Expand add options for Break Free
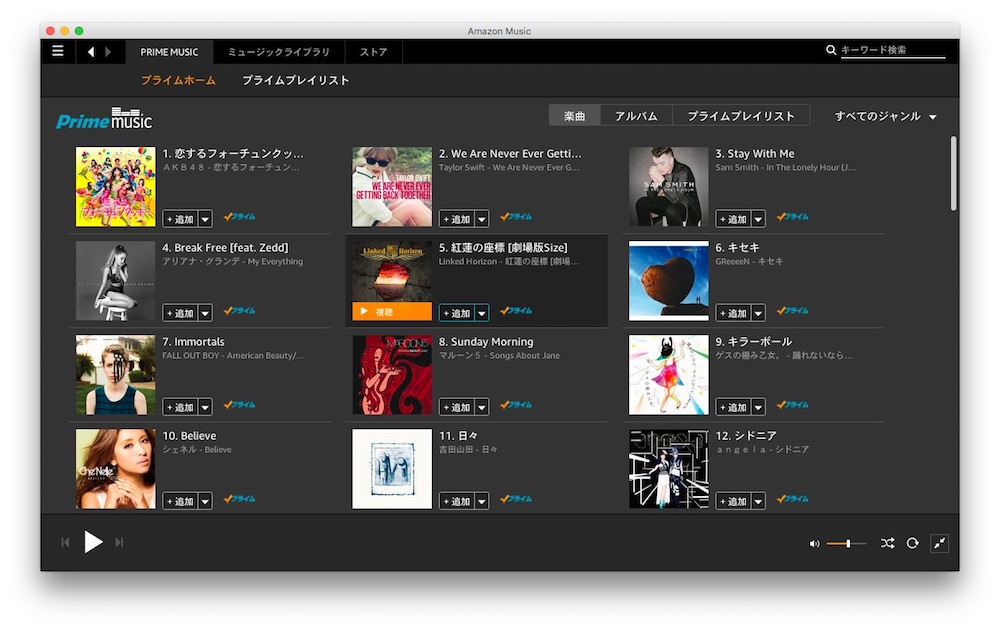The image size is (1000, 629). pyautogui.click(x=205, y=313)
